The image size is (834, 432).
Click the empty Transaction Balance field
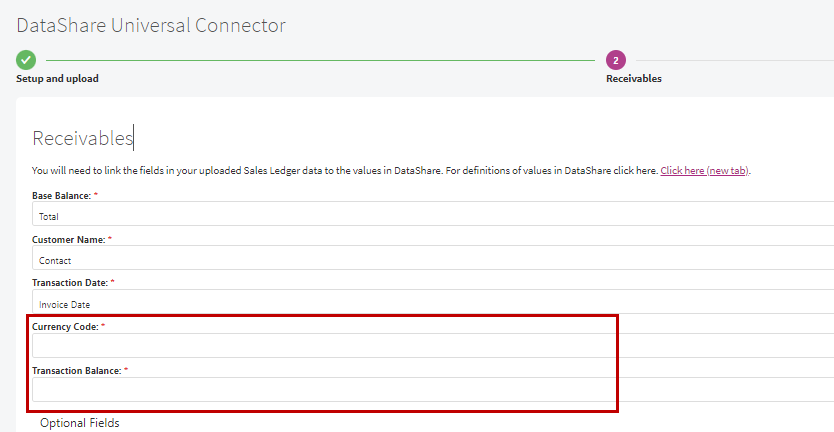[433, 389]
